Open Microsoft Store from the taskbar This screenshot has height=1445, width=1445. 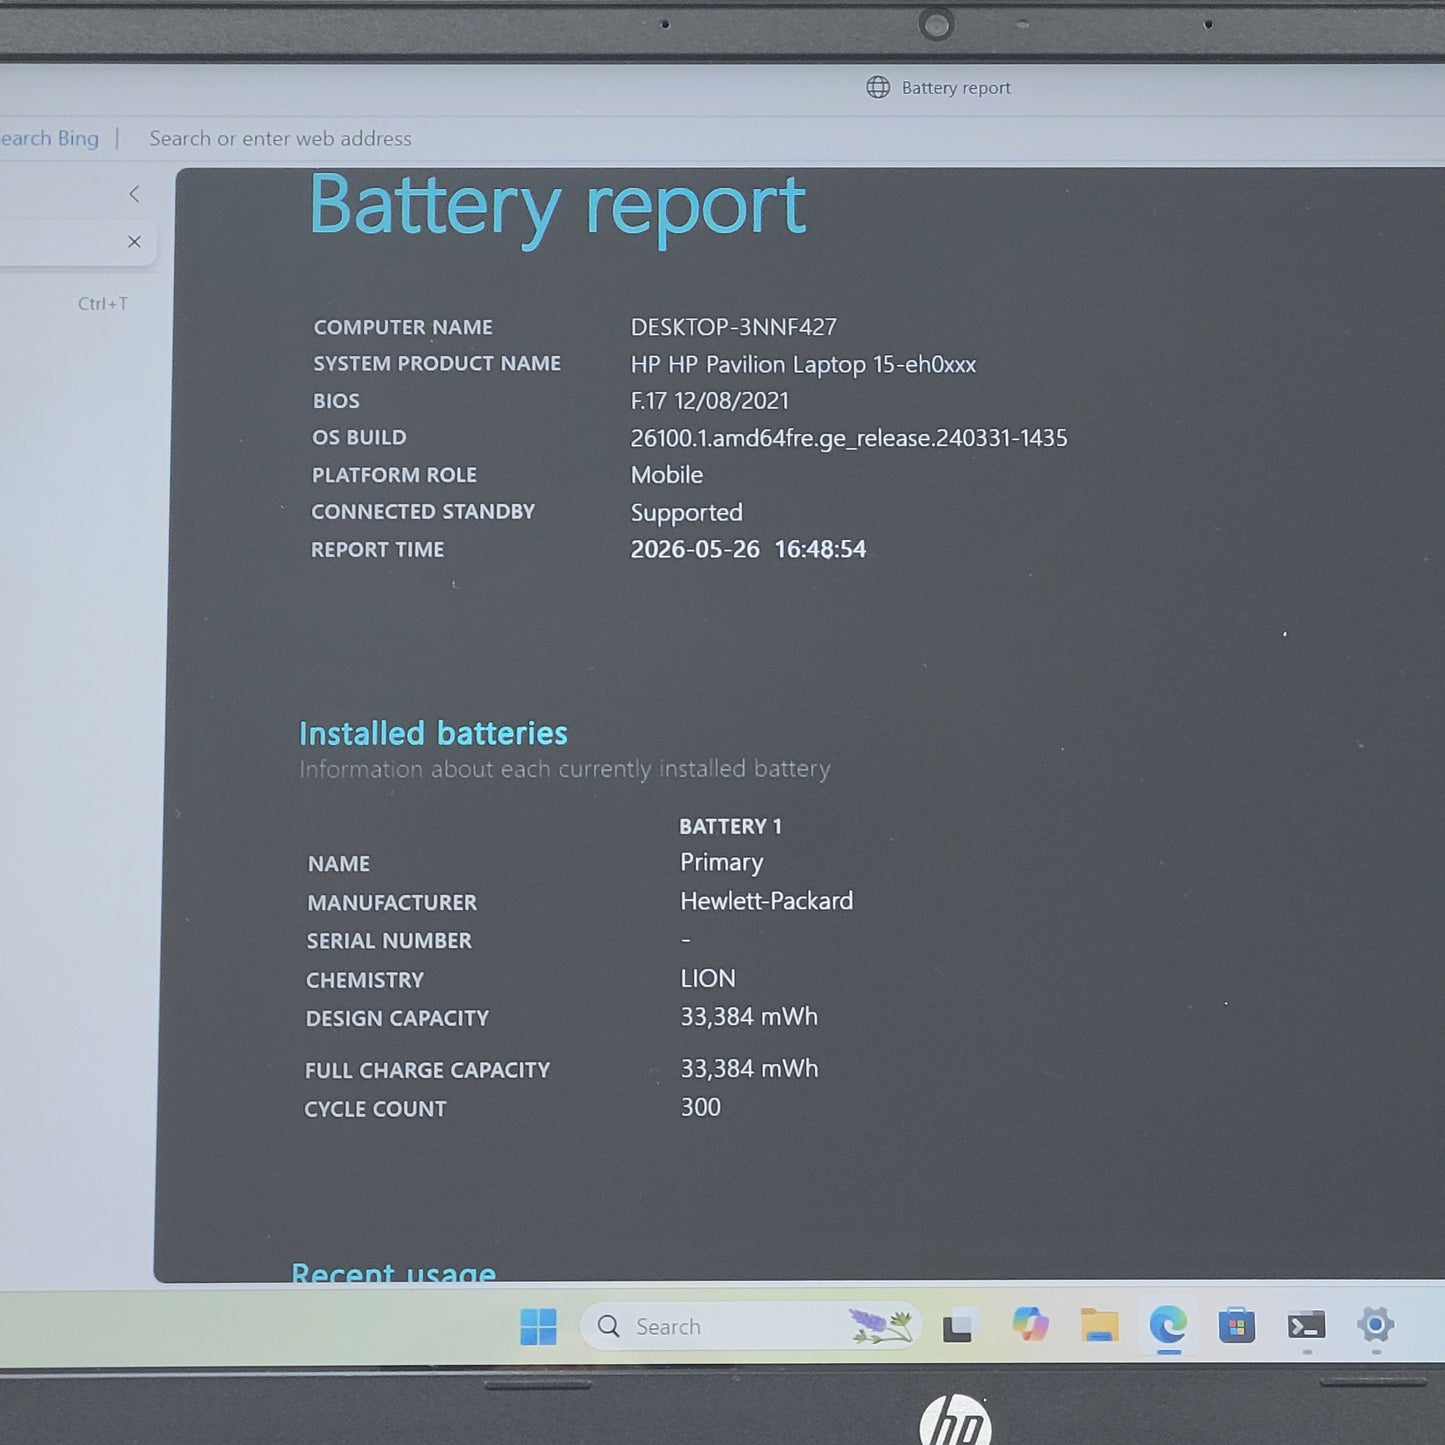[1237, 1325]
